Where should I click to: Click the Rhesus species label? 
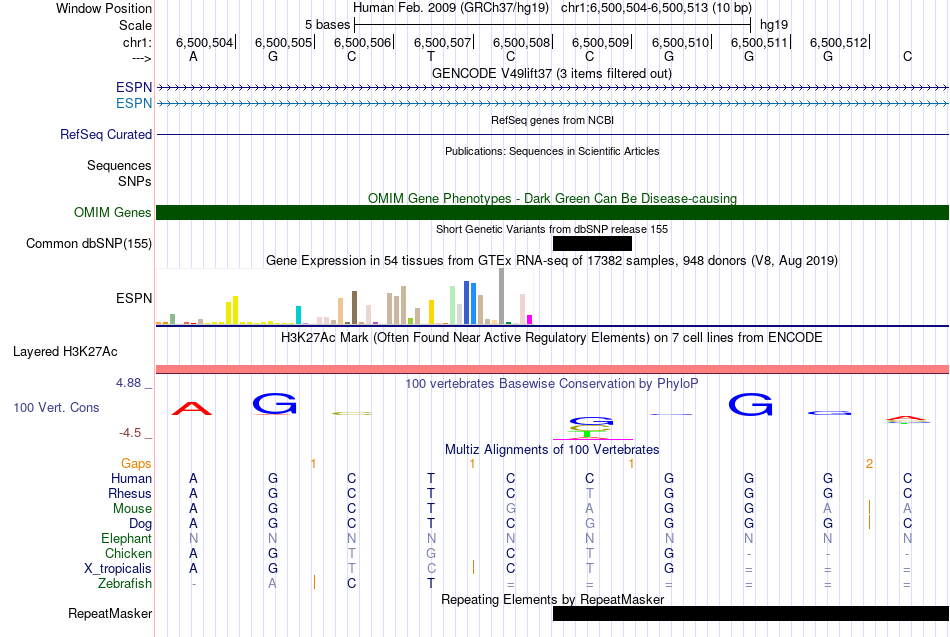click(x=130, y=494)
